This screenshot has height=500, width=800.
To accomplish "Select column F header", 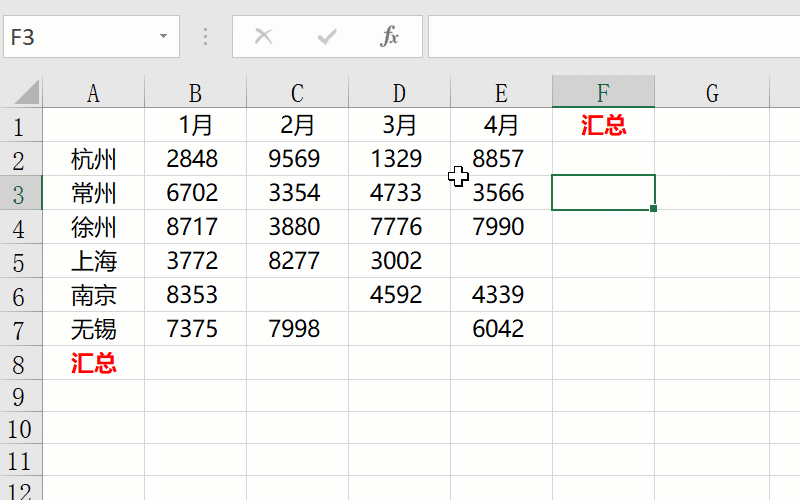I will coord(604,92).
